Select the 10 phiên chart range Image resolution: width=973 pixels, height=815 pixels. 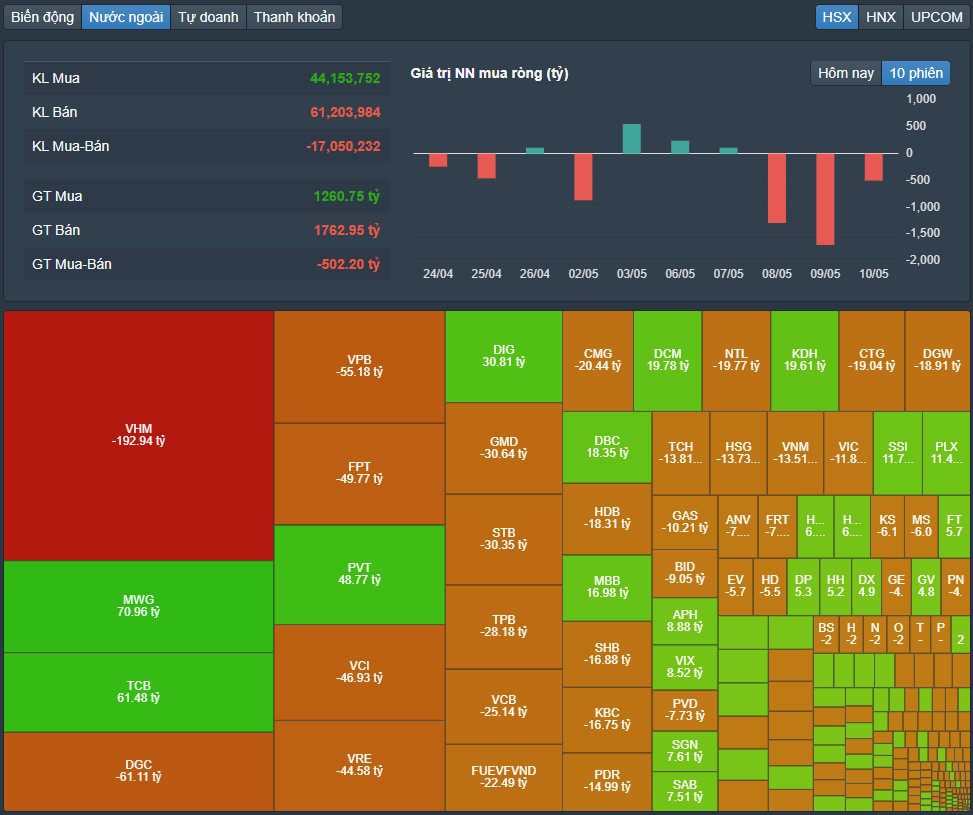coord(916,73)
